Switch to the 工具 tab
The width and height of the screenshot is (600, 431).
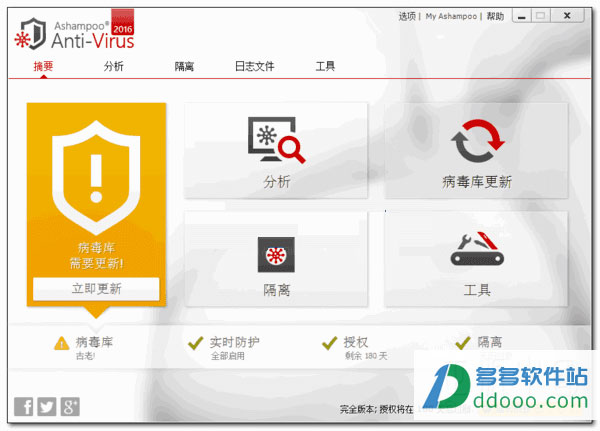tap(325, 66)
